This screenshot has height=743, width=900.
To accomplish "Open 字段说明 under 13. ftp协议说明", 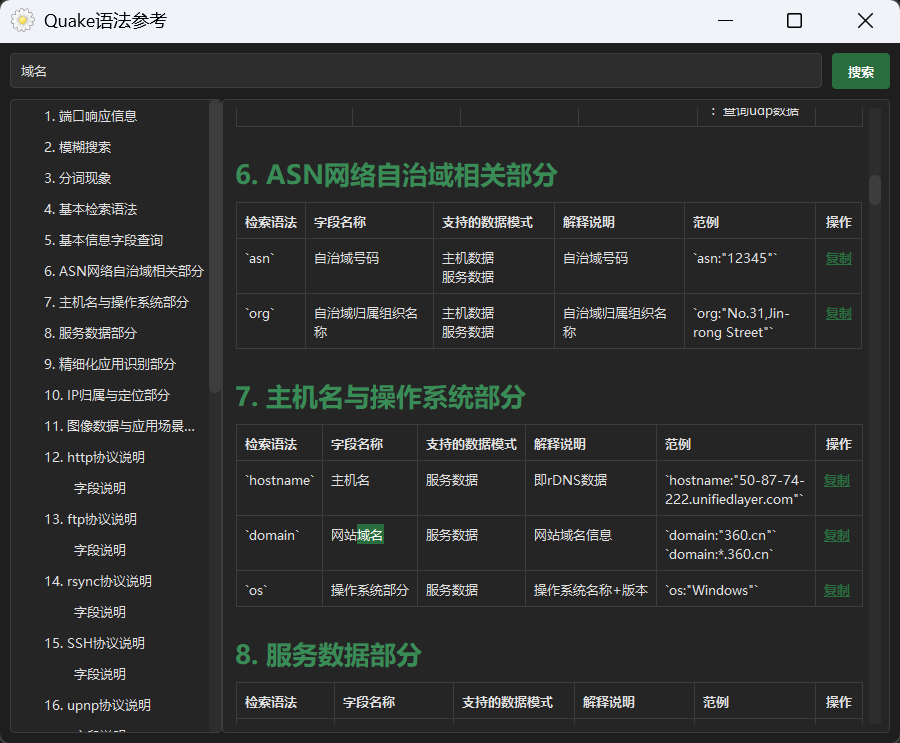I will (x=100, y=550).
